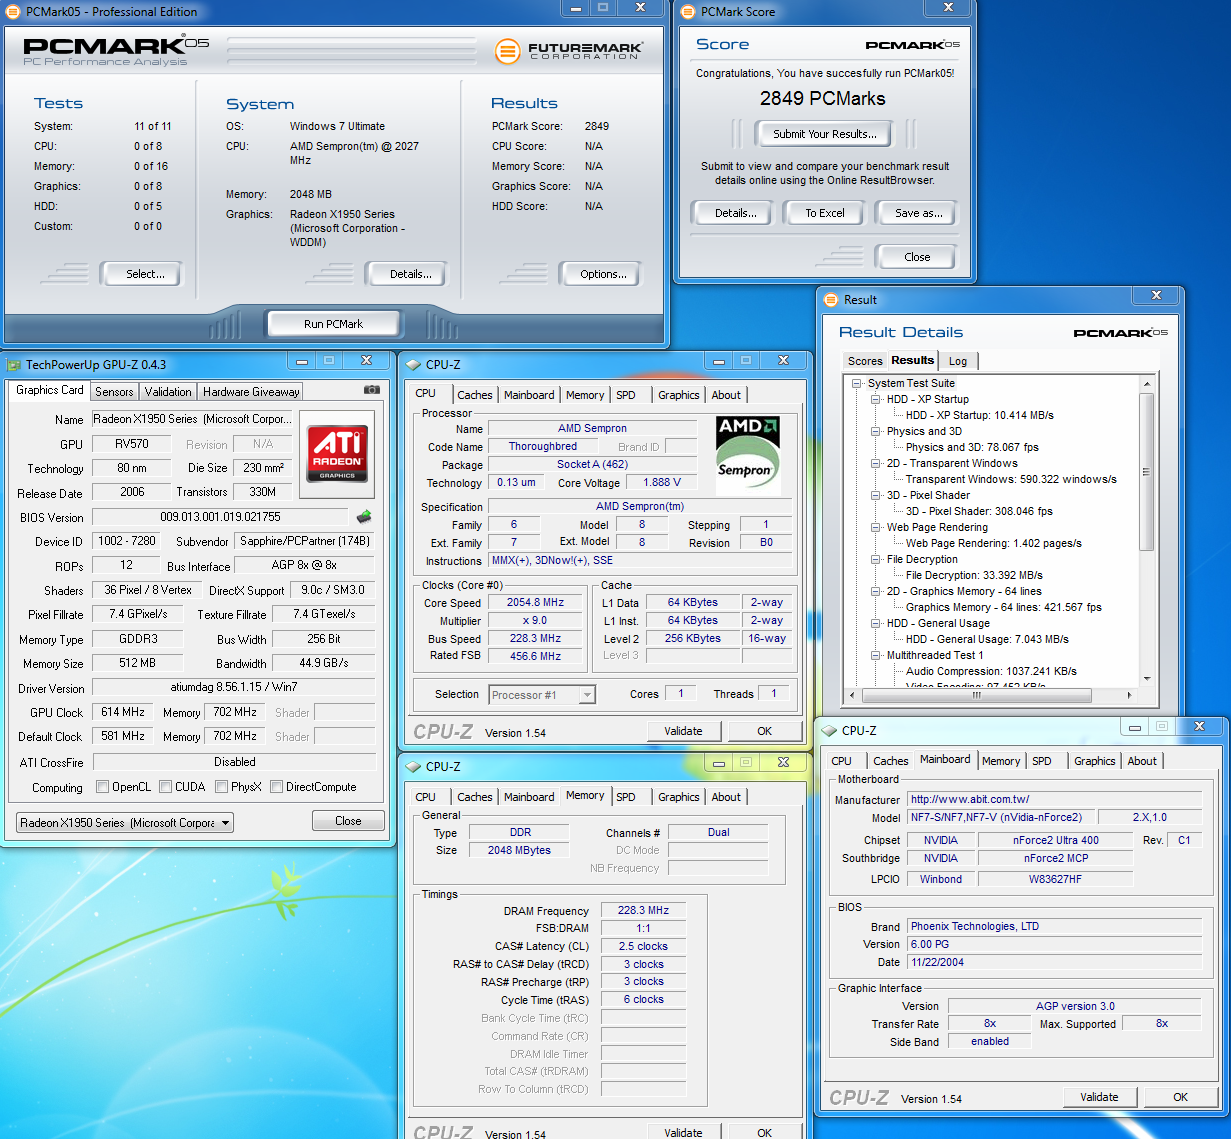Click Validate in the CPU-Z CPU window
Image resolution: width=1231 pixels, height=1139 pixels.
pyautogui.click(x=683, y=731)
